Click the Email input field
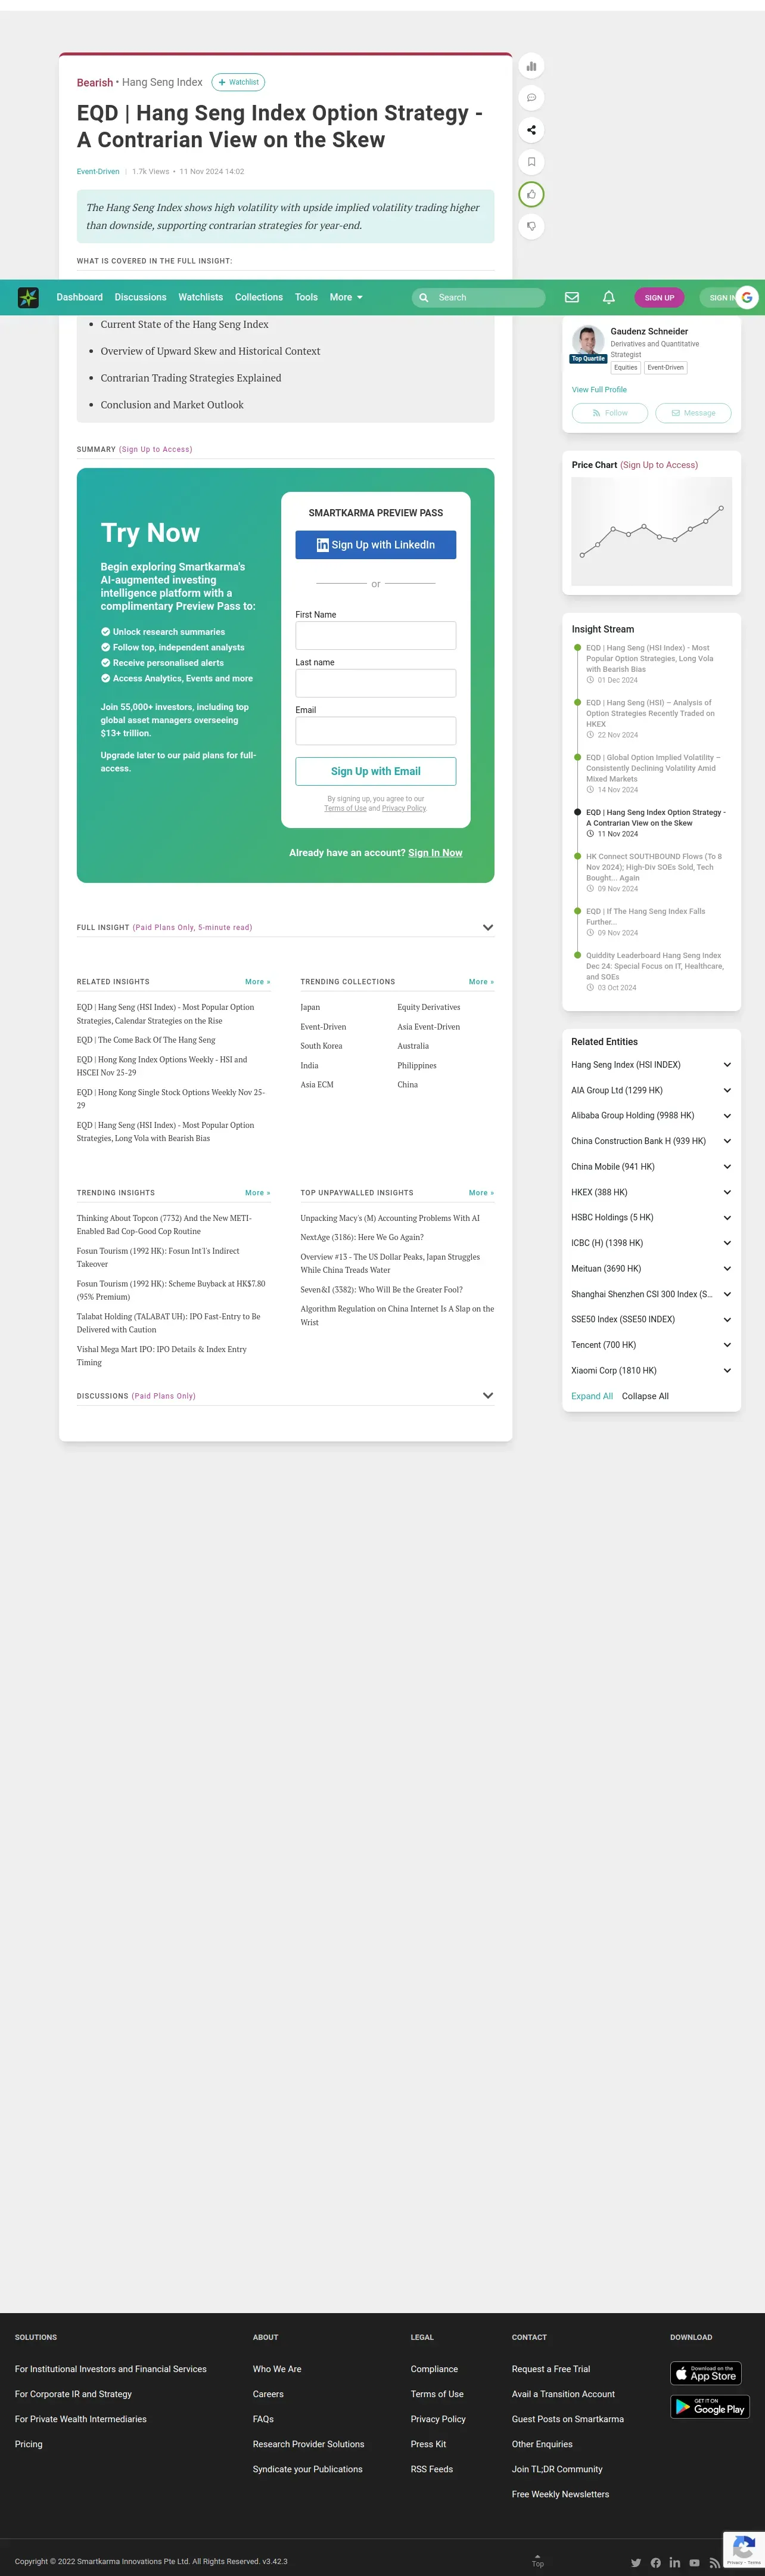The width and height of the screenshot is (765, 2576). [376, 731]
